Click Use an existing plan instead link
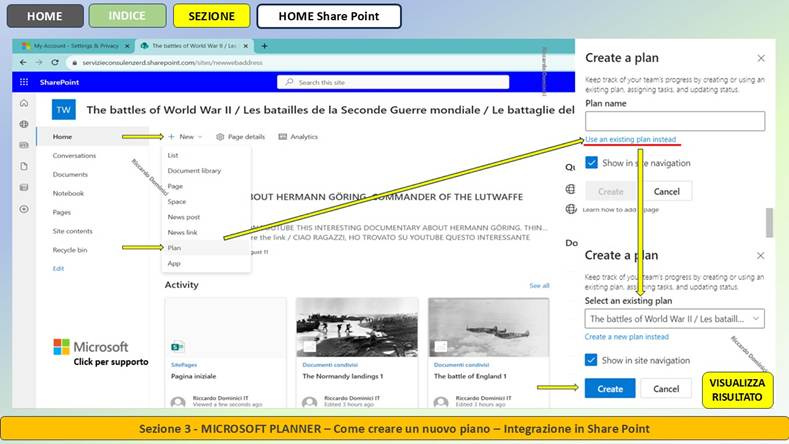 (x=630, y=139)
